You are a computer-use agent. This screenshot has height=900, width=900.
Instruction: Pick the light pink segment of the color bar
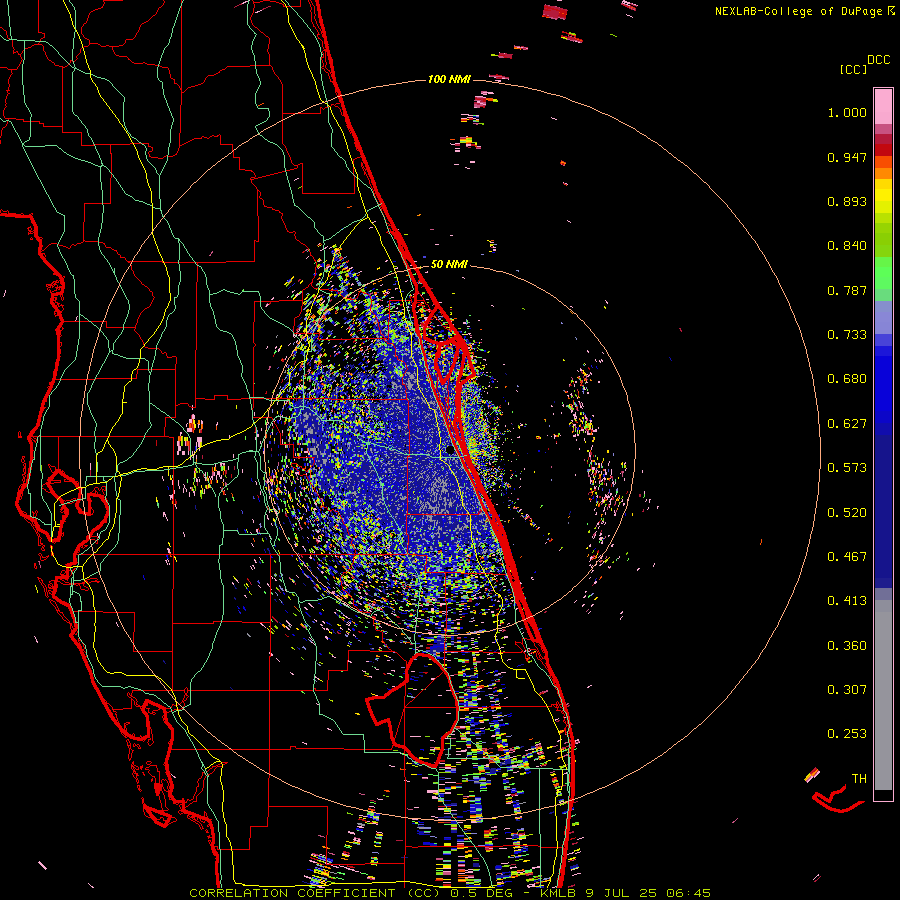click(883, 106)
